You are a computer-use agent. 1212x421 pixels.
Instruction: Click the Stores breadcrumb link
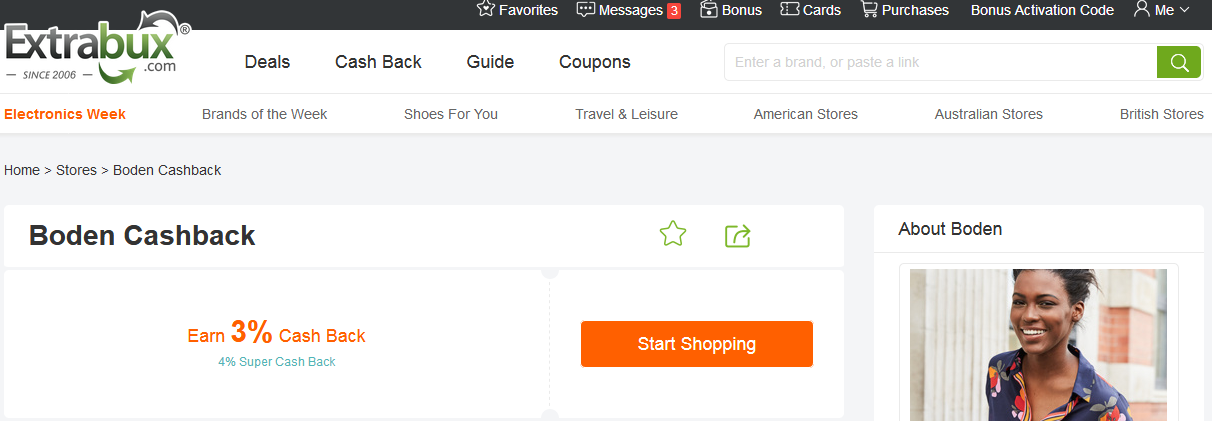pos(76,170)
